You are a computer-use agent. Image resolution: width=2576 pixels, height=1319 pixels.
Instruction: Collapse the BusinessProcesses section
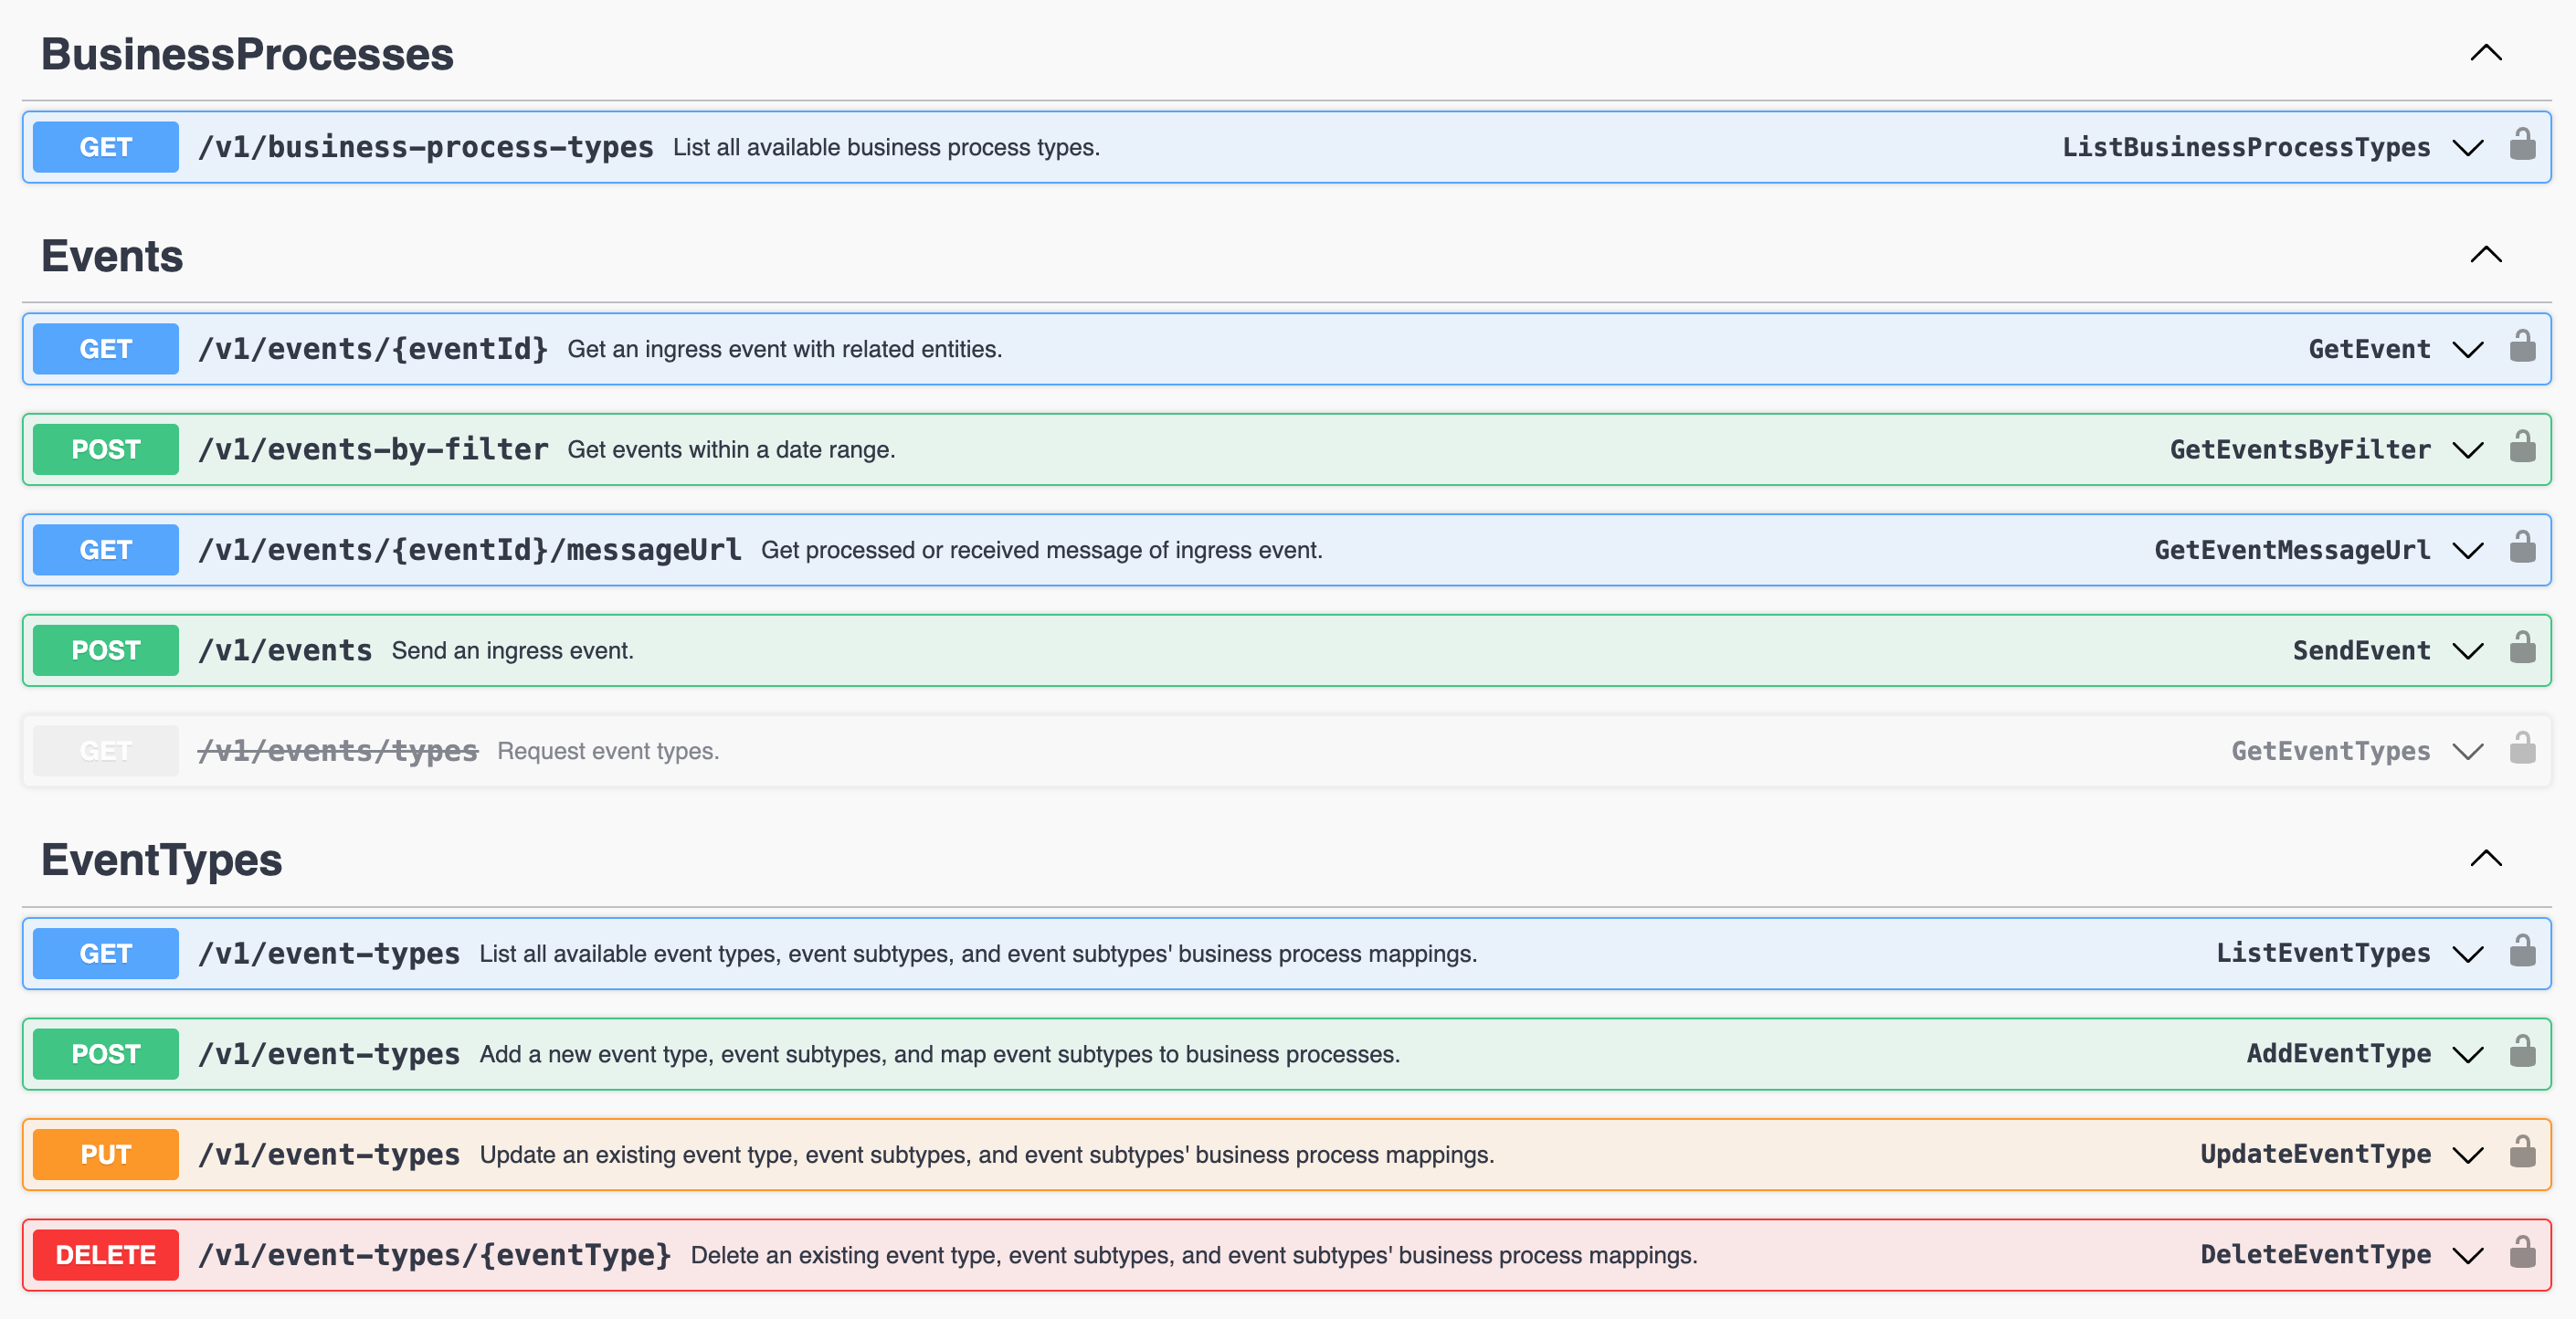pos(2486,53)
